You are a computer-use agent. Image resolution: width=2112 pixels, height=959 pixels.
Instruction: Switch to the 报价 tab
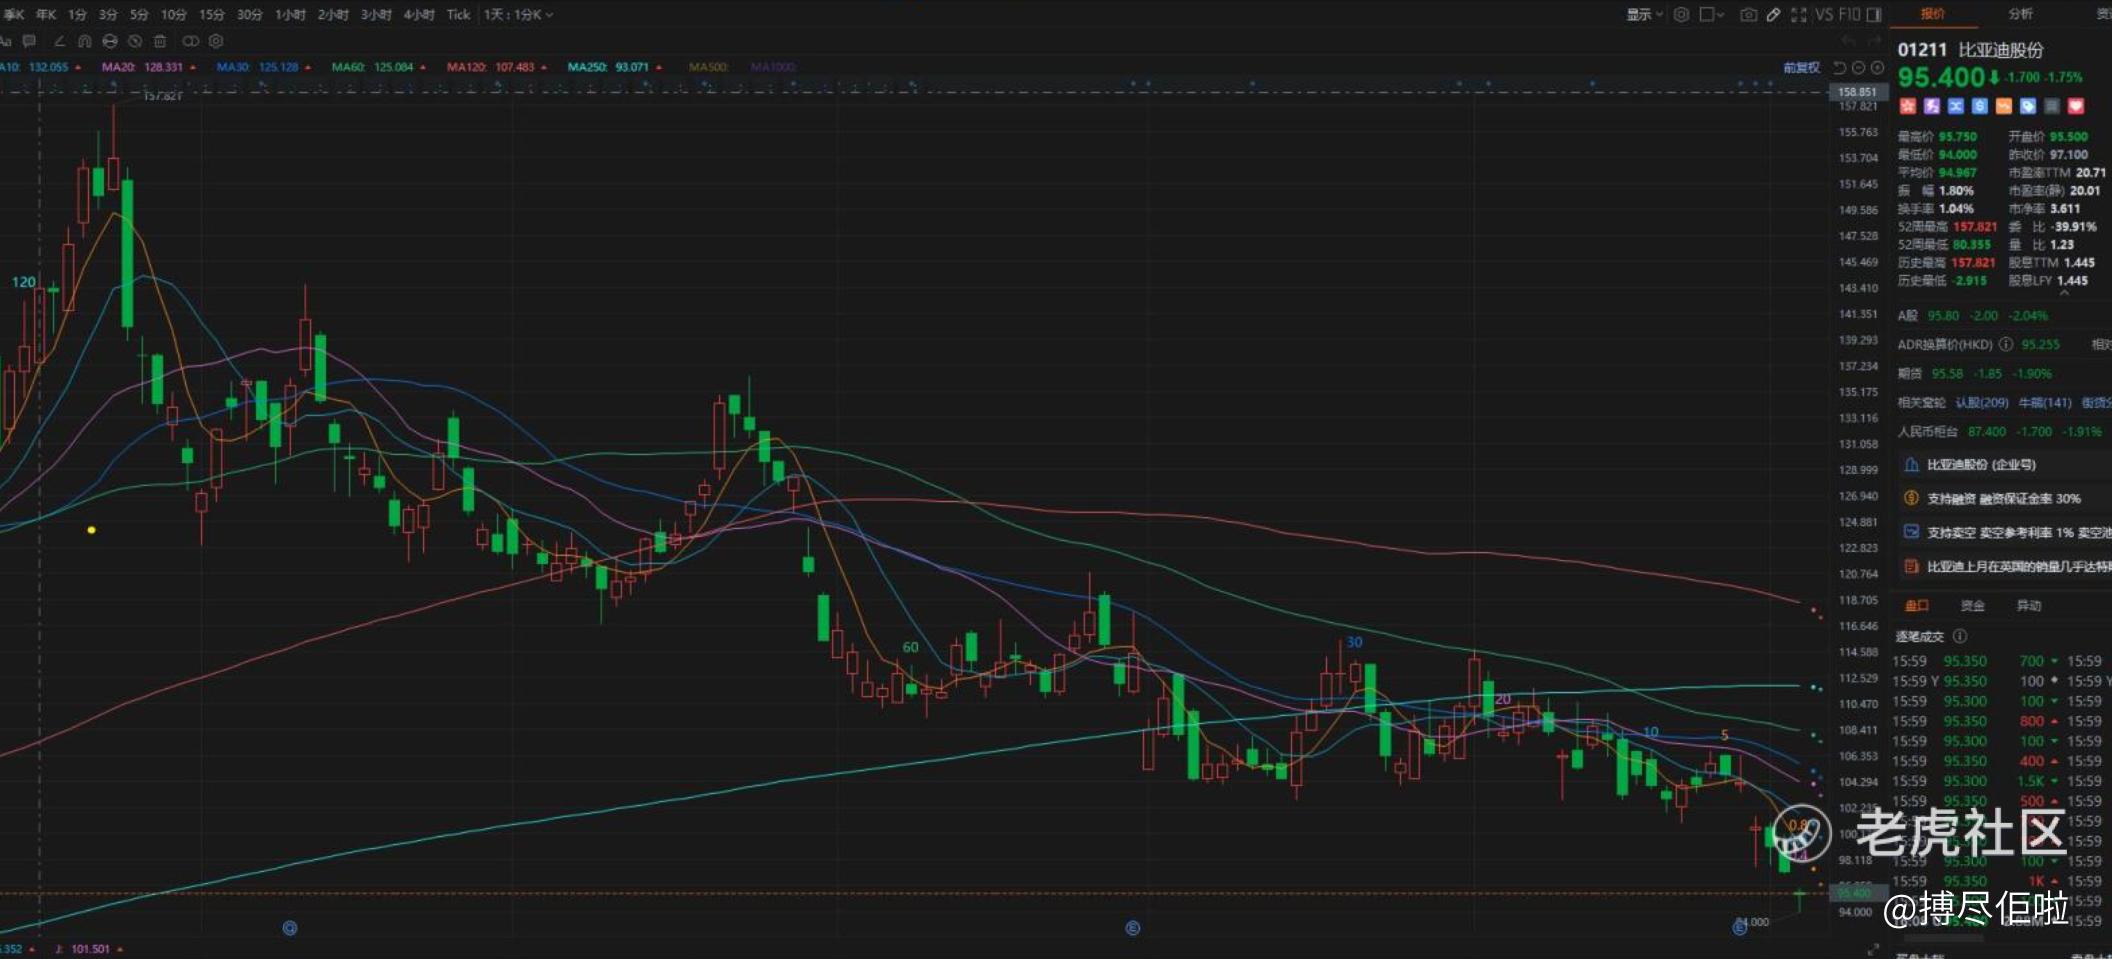point(1932,14)
